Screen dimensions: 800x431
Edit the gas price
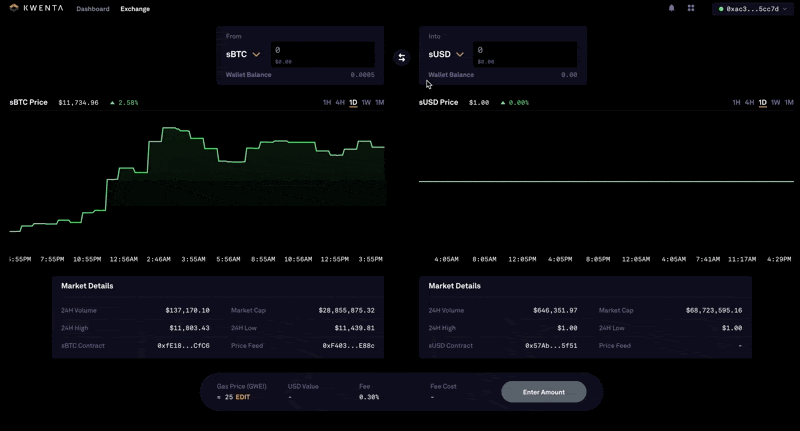coord(243,397)
